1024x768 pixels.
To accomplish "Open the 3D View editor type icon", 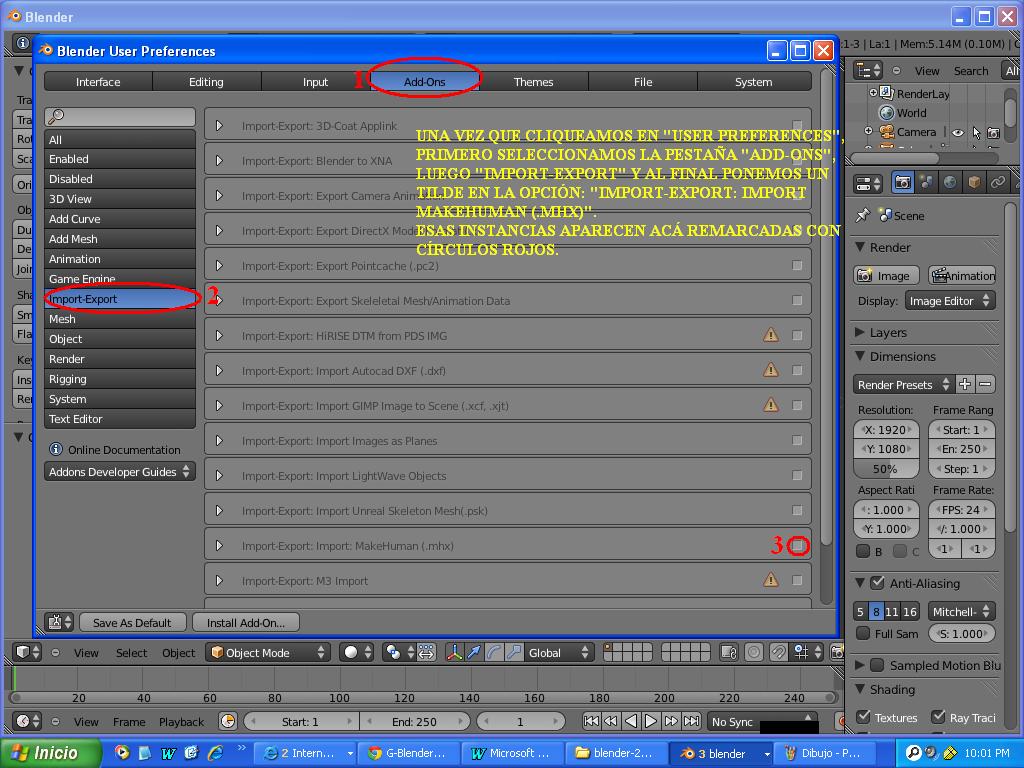I will click(x=27, y=652).
